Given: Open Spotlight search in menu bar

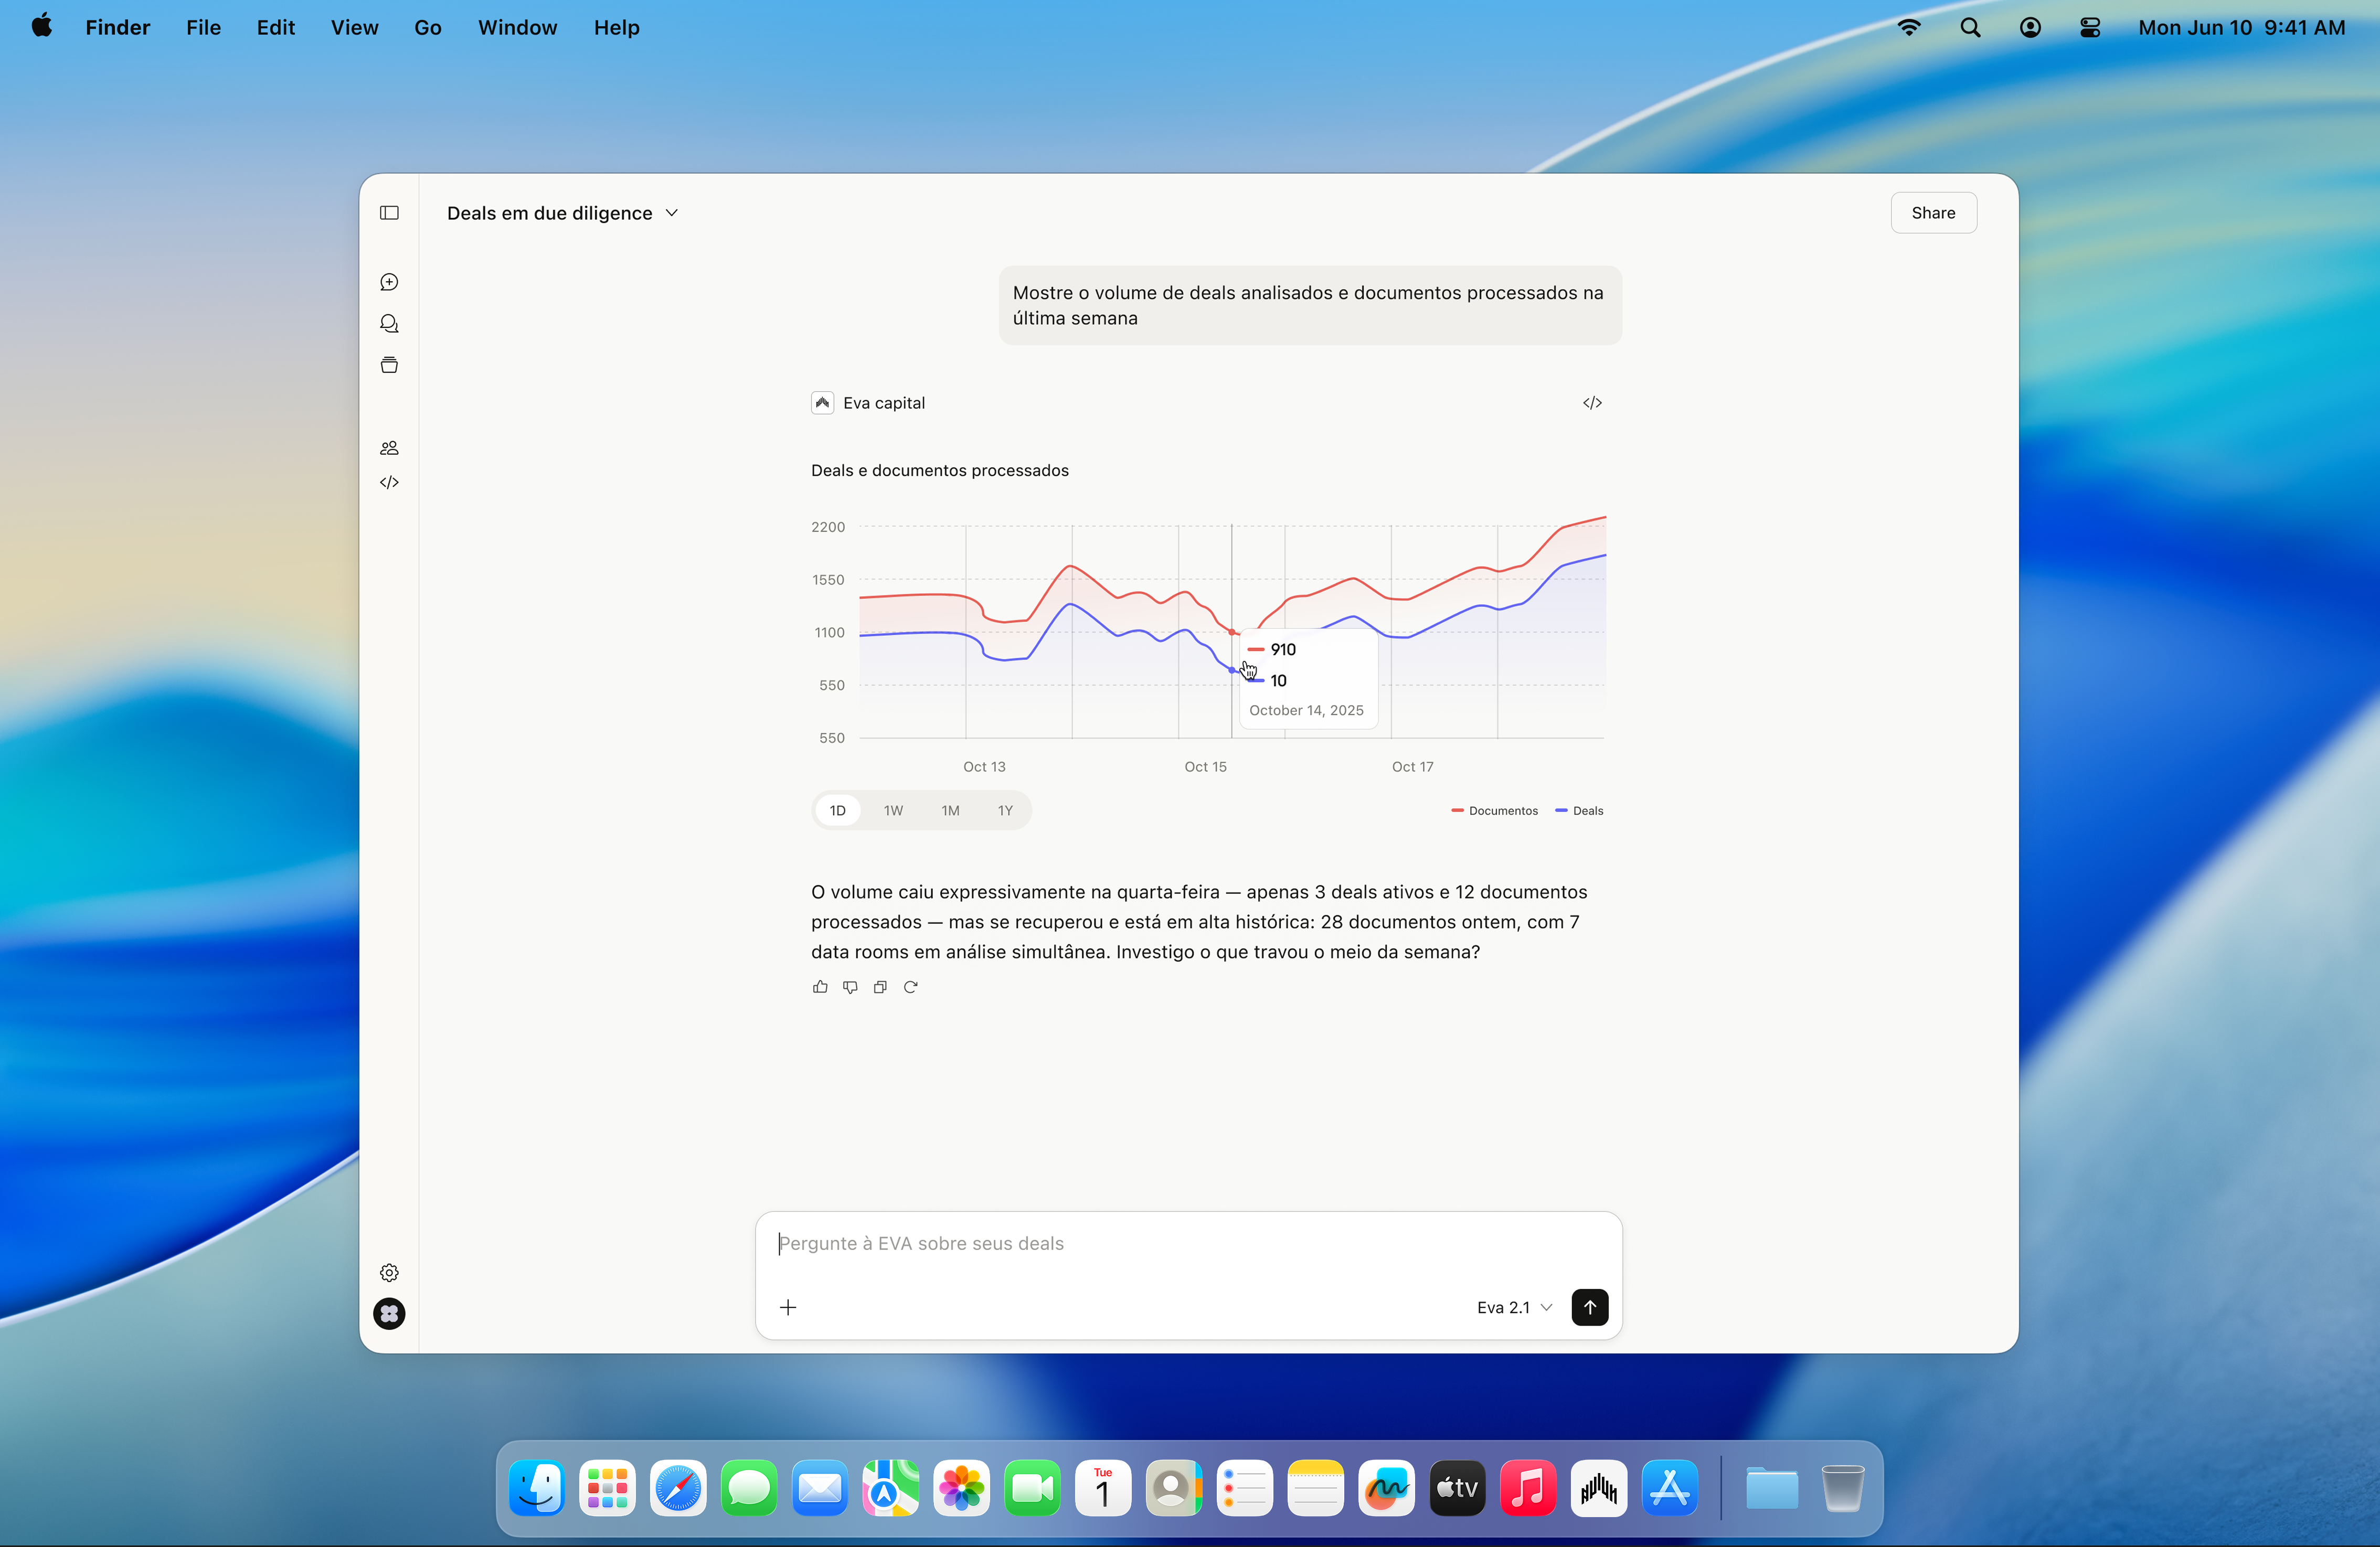Looking at the screenshot, I should (1970, 27).
